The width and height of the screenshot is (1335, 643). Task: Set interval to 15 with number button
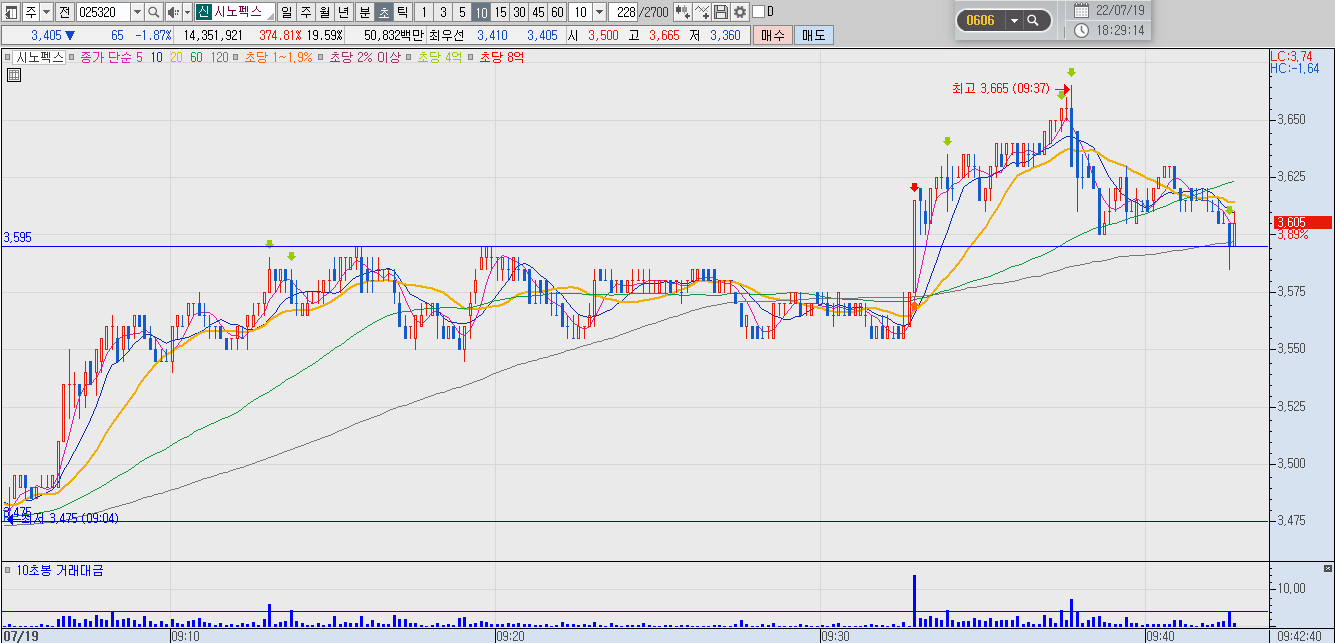(x=500, y=12)
